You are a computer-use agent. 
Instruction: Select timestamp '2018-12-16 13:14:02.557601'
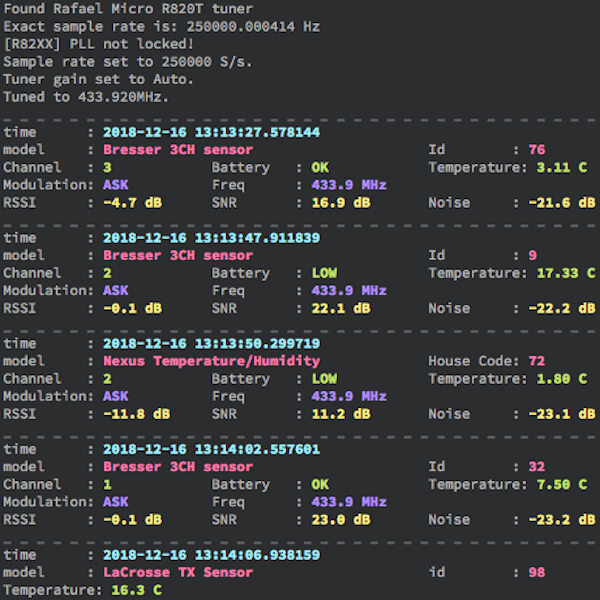tap(212, 449)
